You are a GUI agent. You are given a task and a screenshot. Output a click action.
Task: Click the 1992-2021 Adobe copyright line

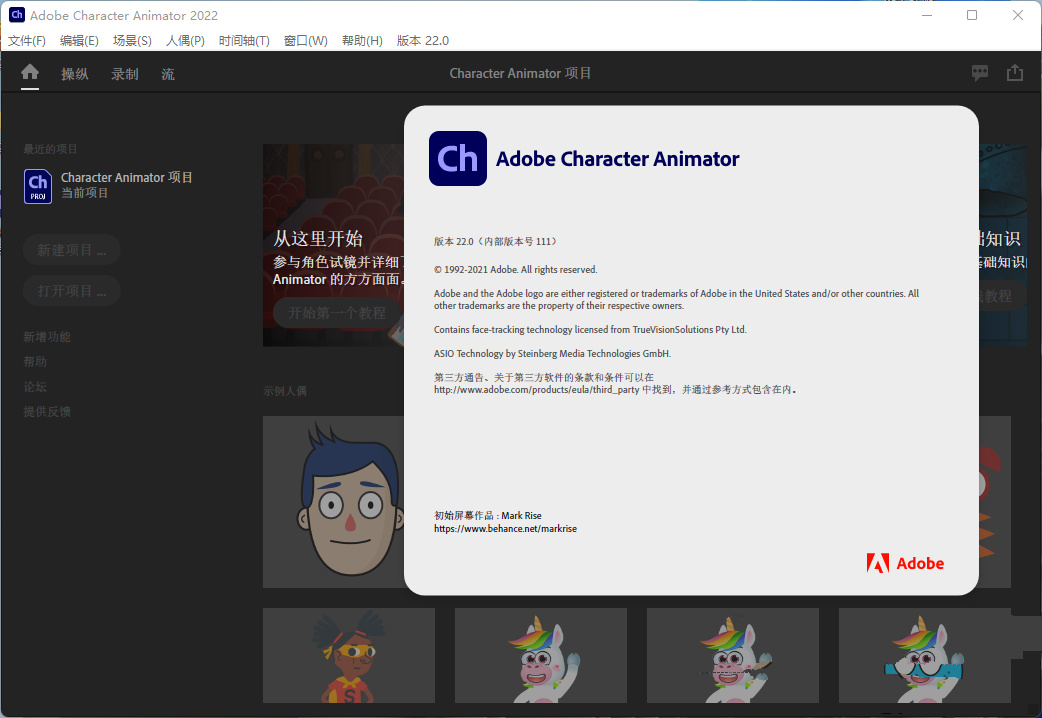coord(516,269)
